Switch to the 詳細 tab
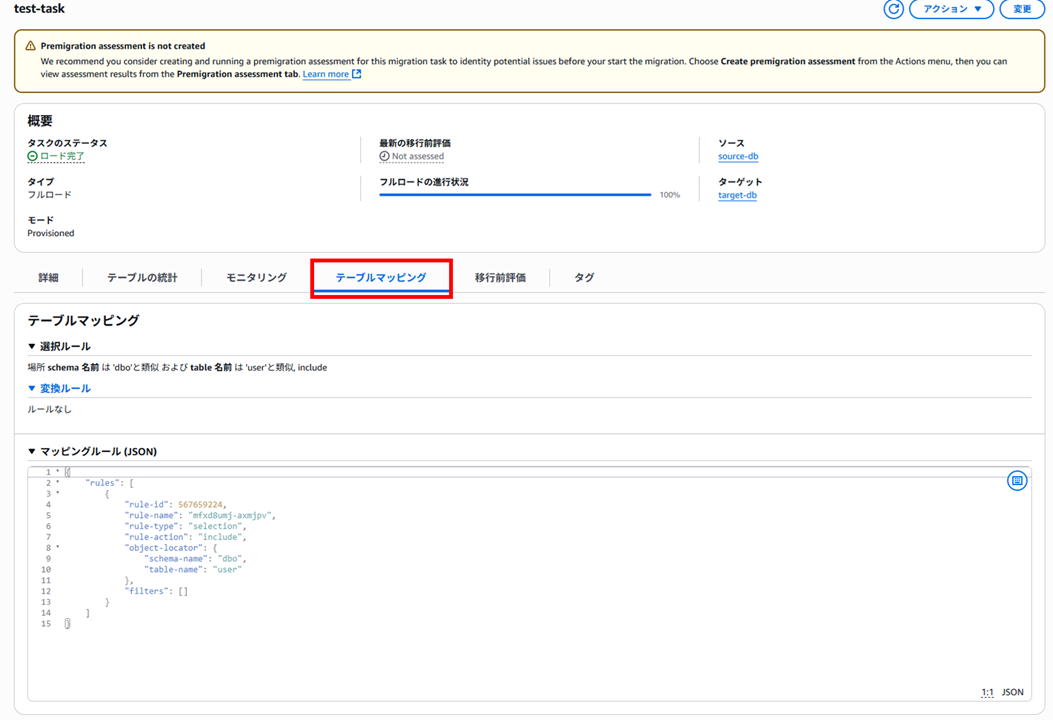This screenshot has height=720, width=1053. coord(48,277)
